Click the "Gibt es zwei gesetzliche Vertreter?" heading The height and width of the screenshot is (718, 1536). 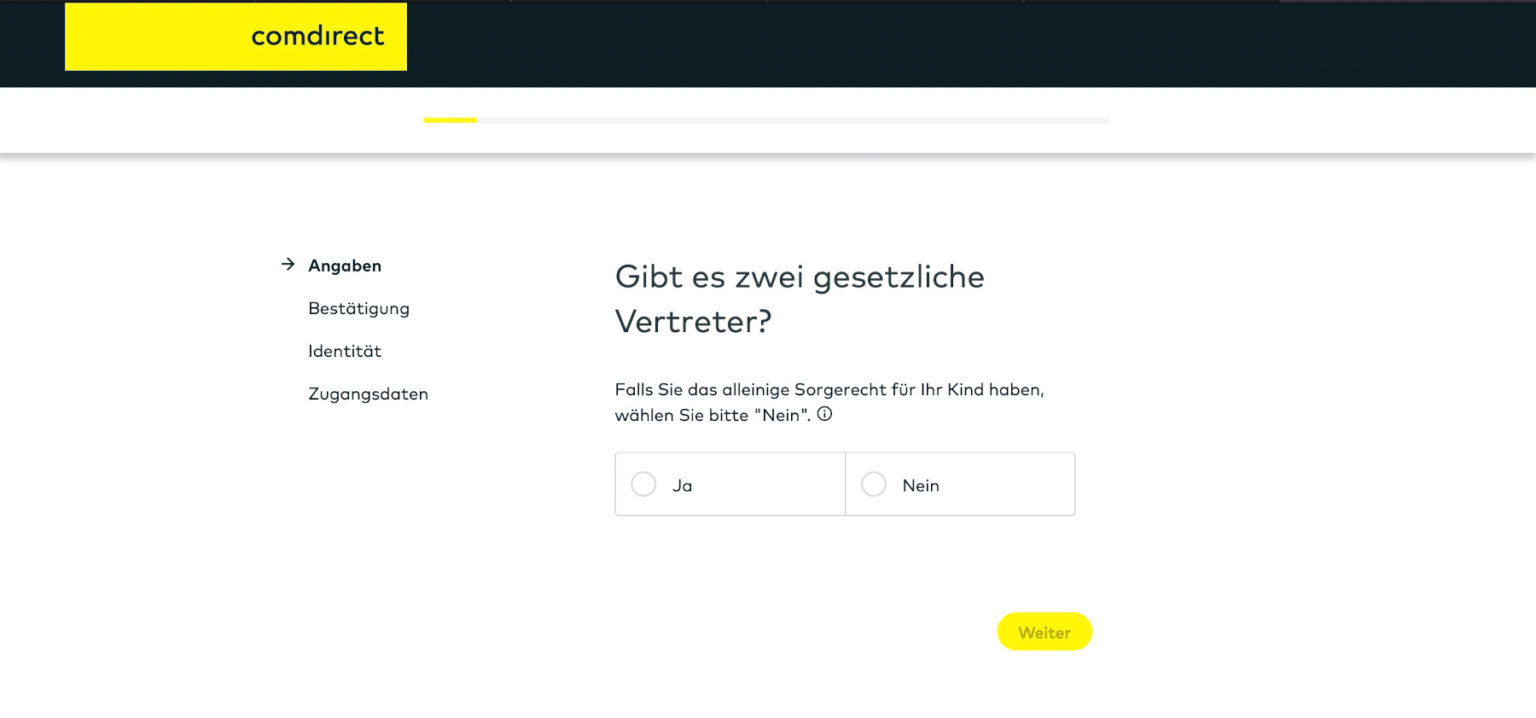pyautogui.click(x=799, y=298)
